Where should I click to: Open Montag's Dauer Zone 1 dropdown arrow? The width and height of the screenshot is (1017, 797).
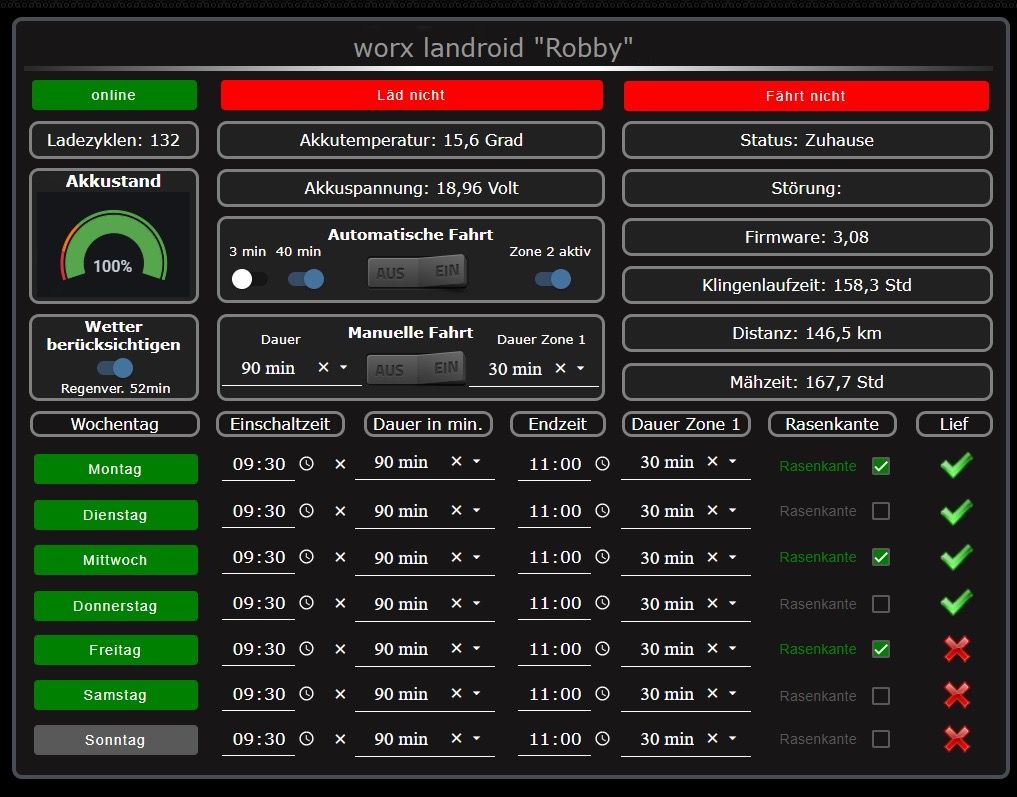tap(732, 461)
